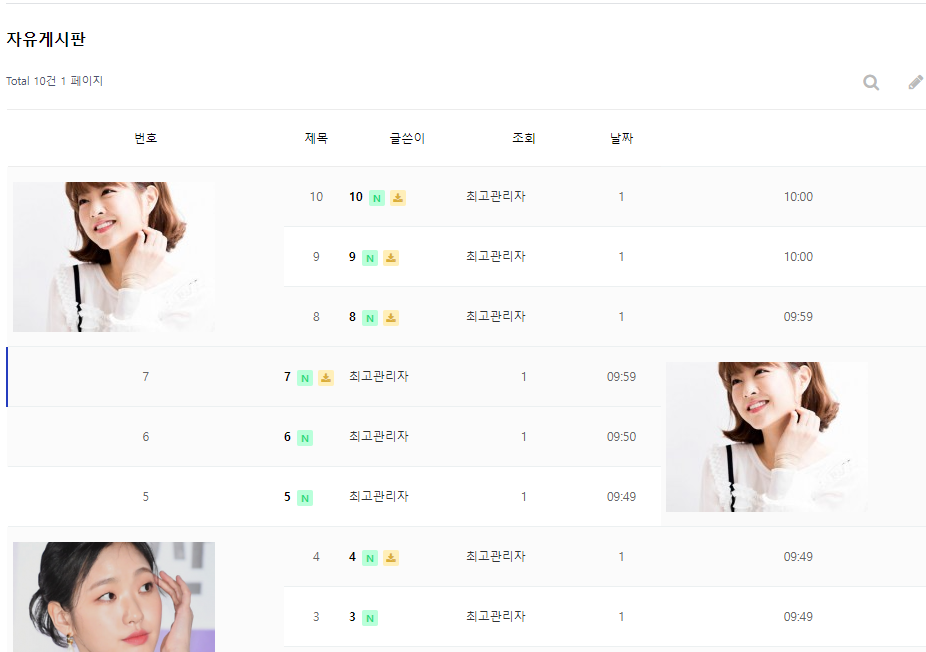Open post titled 5
926x652 pixels.
[x=287, y=497]
